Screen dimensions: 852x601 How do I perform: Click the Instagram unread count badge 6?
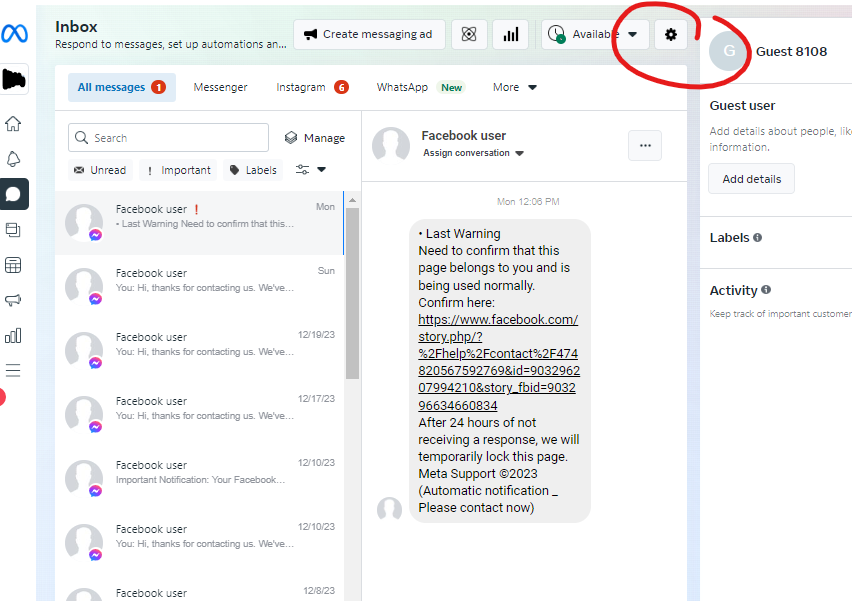click(x=341, y=87)
